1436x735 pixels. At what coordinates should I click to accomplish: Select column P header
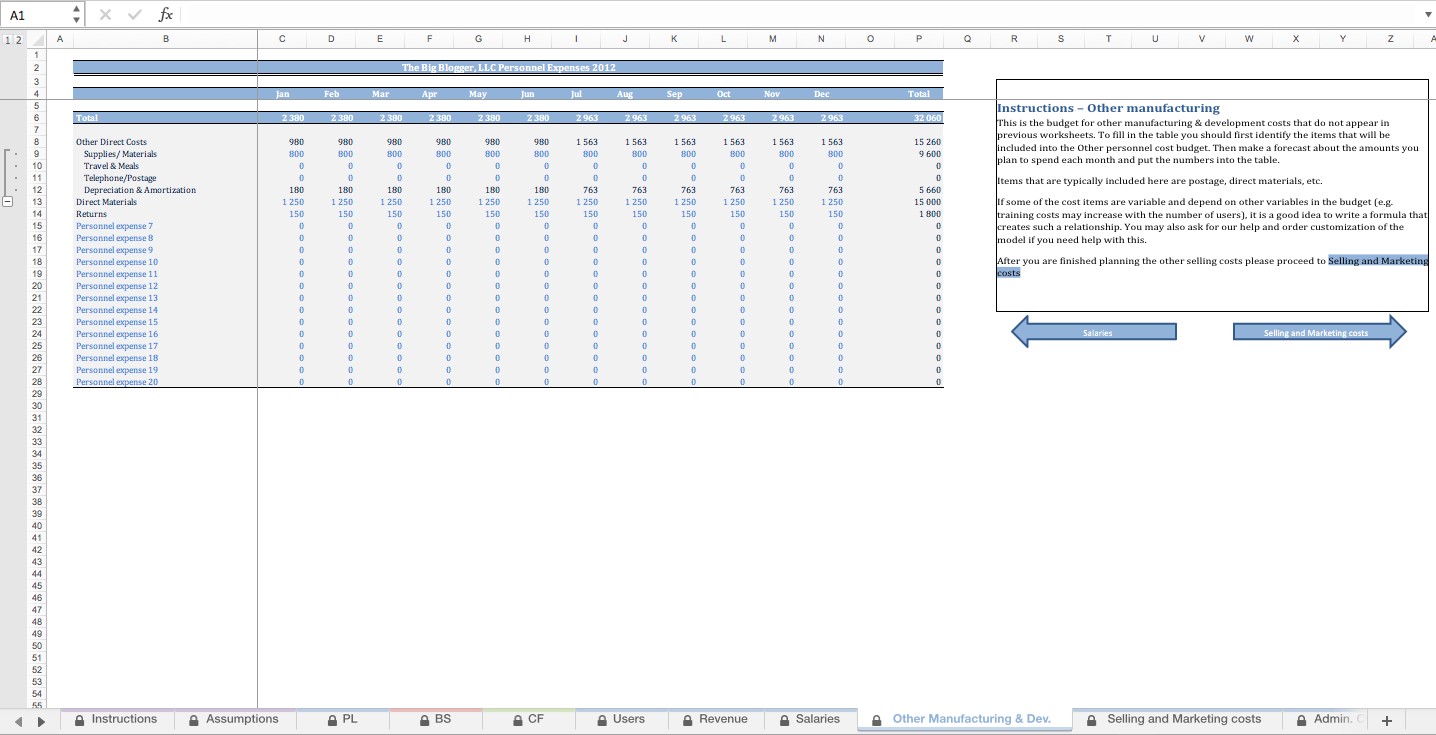(x=919, y=39)
